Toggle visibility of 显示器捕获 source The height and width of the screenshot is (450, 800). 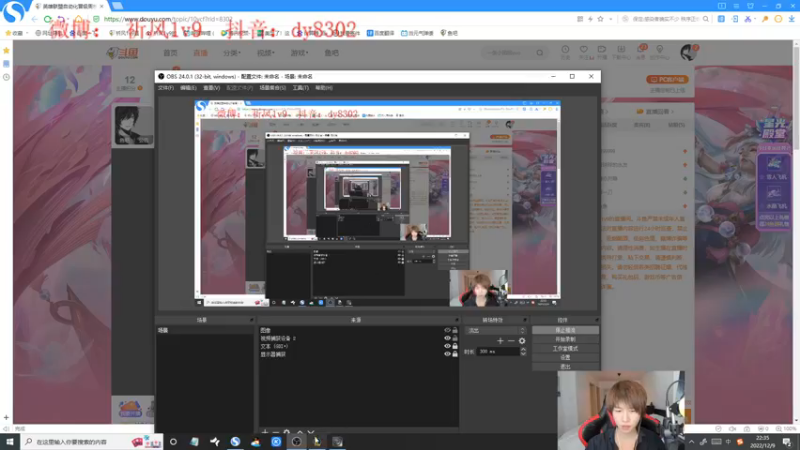point(447,354)
